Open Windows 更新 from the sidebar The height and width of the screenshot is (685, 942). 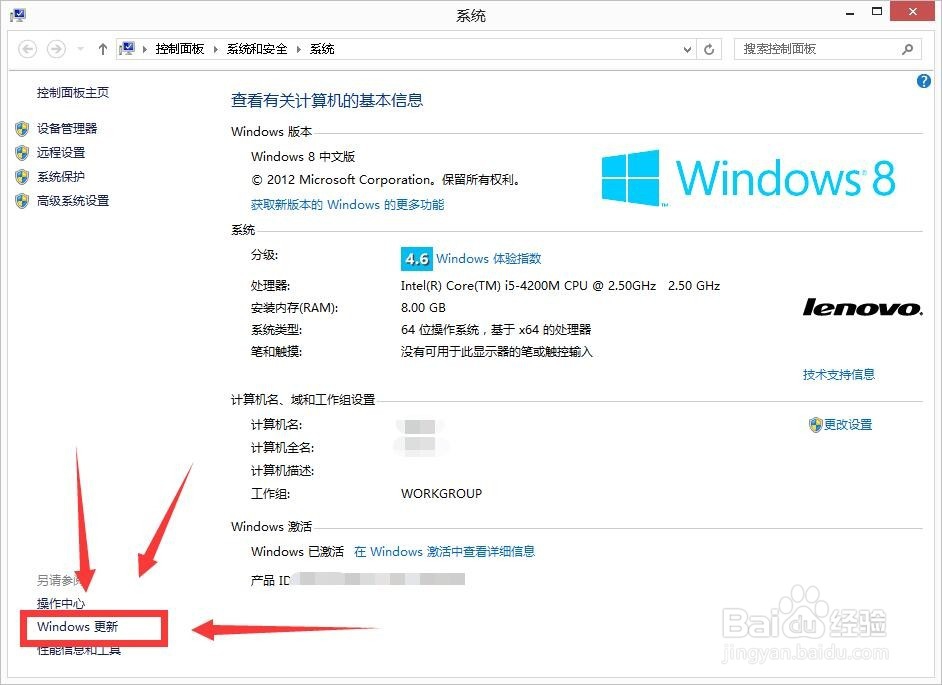77,629
